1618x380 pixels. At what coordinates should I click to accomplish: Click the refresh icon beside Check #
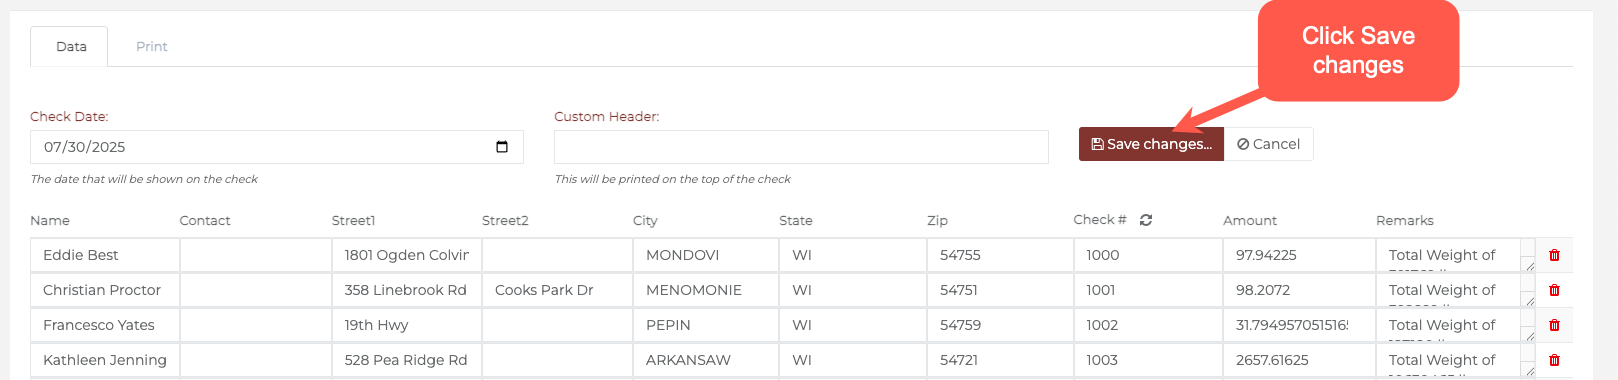[x=1146, y=220]
